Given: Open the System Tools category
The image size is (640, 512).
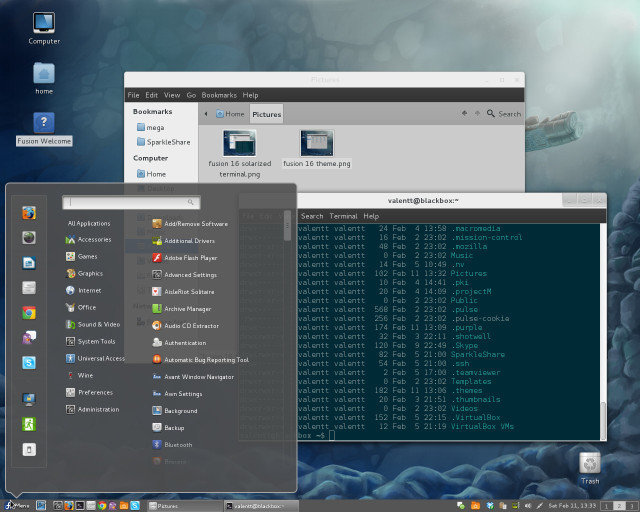Looking at the screenshot, I should [90, 341].
